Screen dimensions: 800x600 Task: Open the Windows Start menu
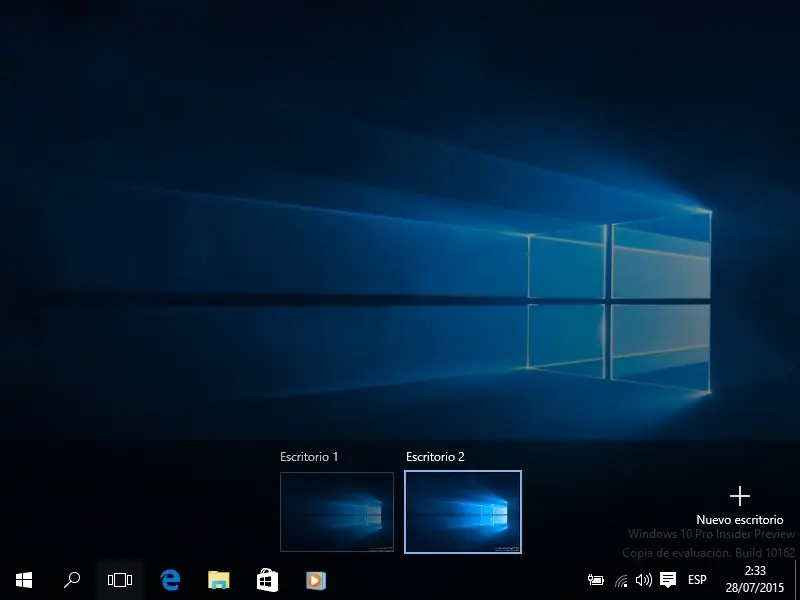24,580
